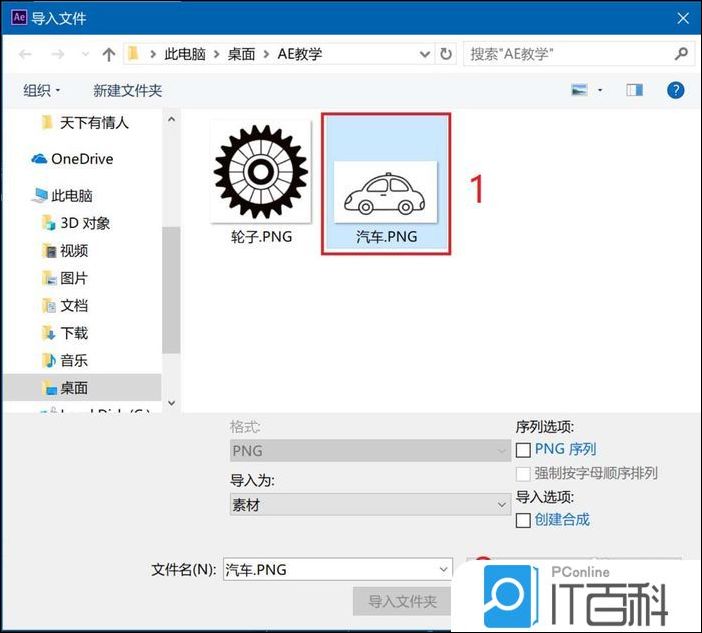Toggle 强制按字母顺序排列 checkbox
The height and width of the screenshot is (633, 702).
pos(523,474)
